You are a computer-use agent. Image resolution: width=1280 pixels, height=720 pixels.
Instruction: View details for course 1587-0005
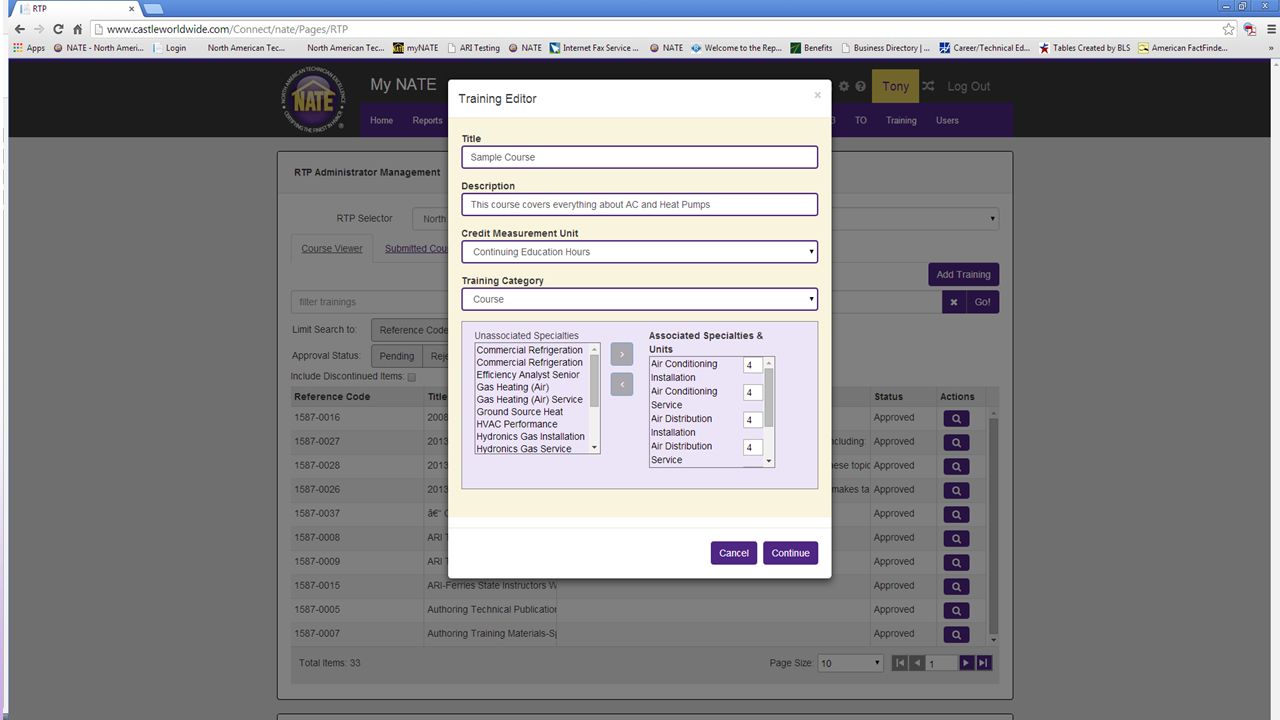point(956,610)
